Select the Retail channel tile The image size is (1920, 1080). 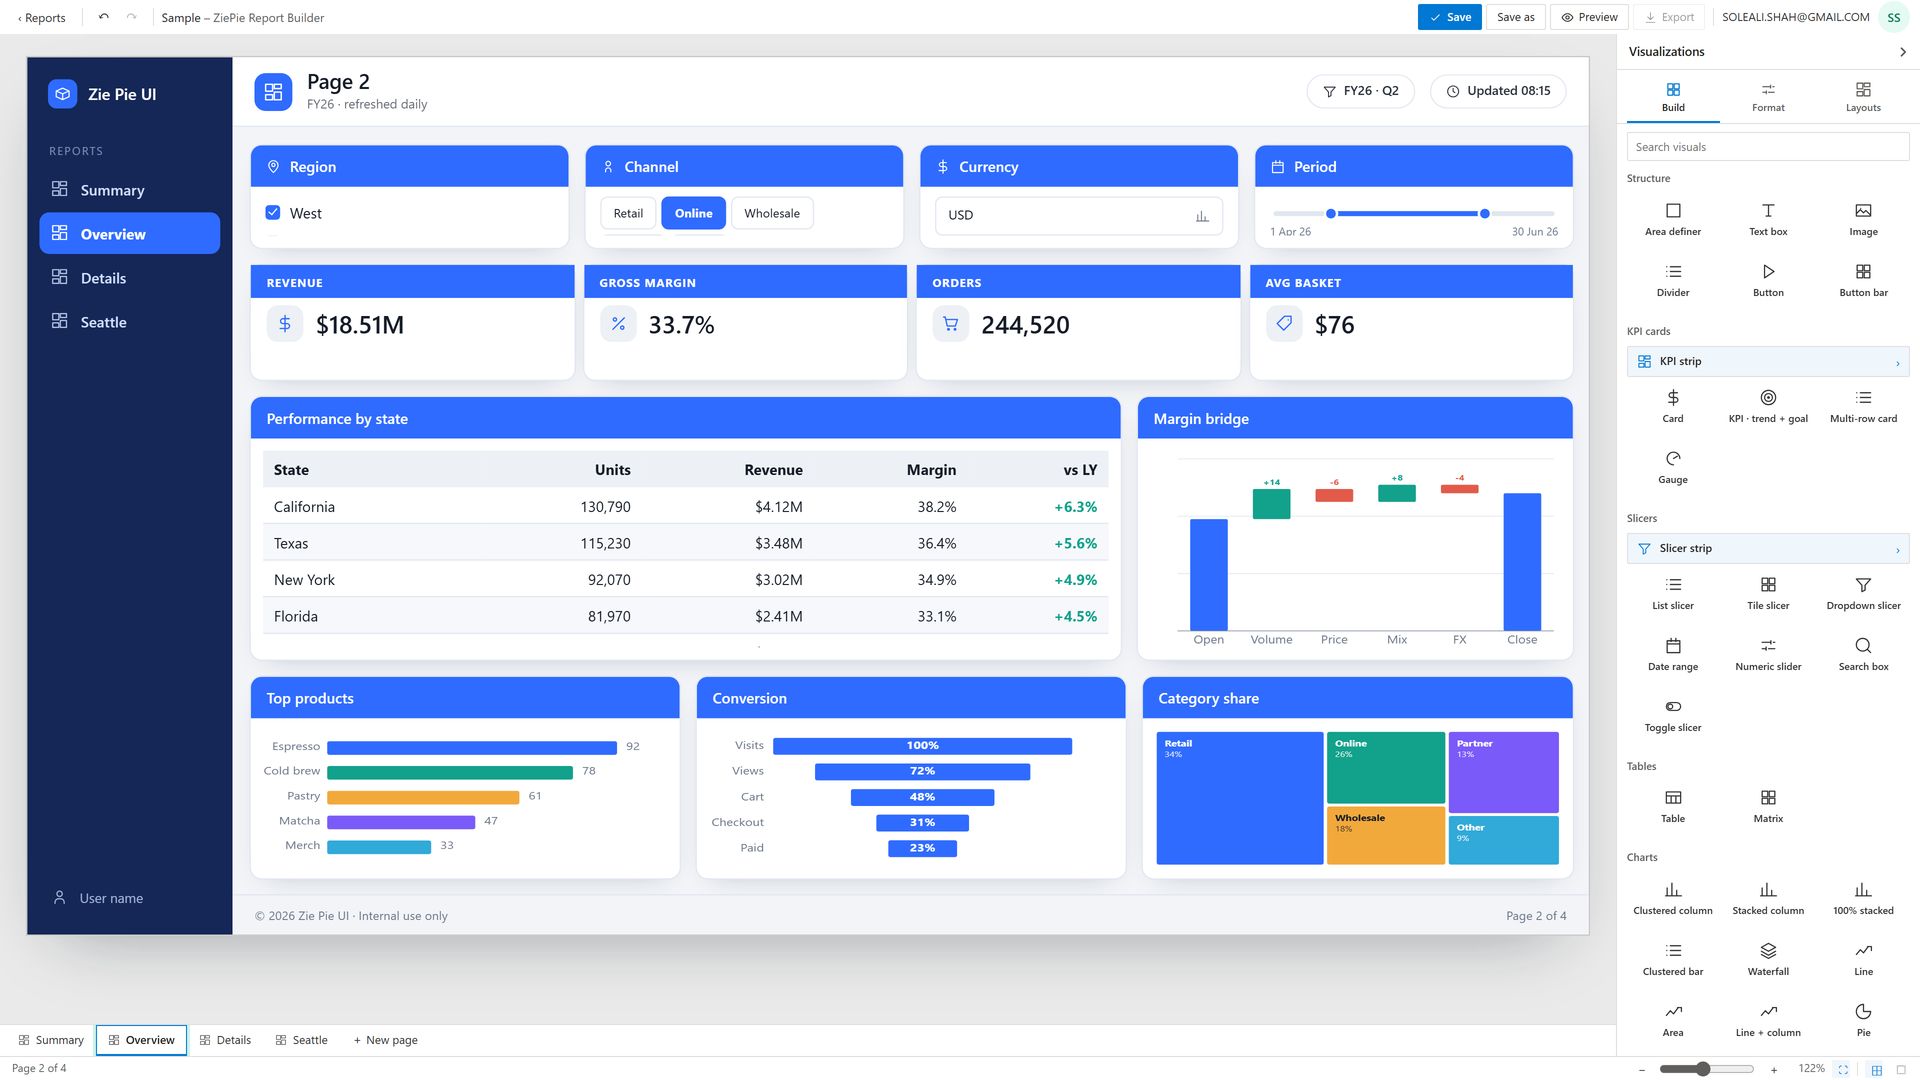(628, 213)
